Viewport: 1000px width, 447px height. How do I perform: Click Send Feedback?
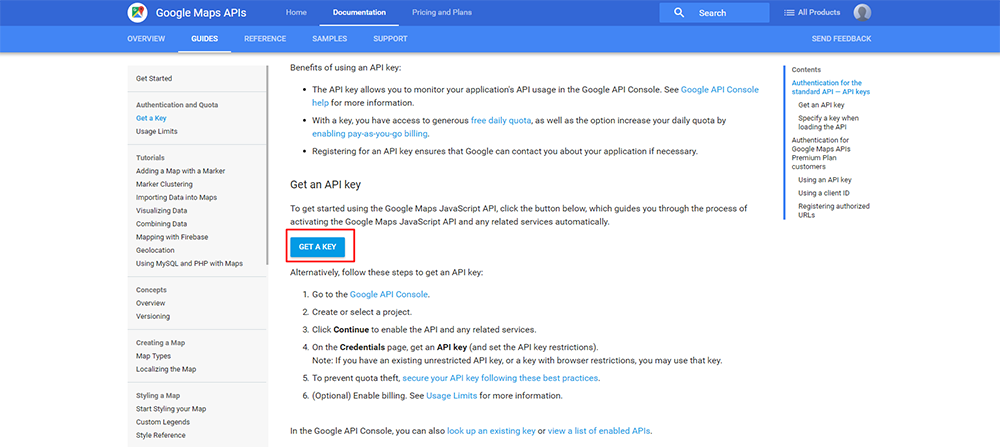841,39
